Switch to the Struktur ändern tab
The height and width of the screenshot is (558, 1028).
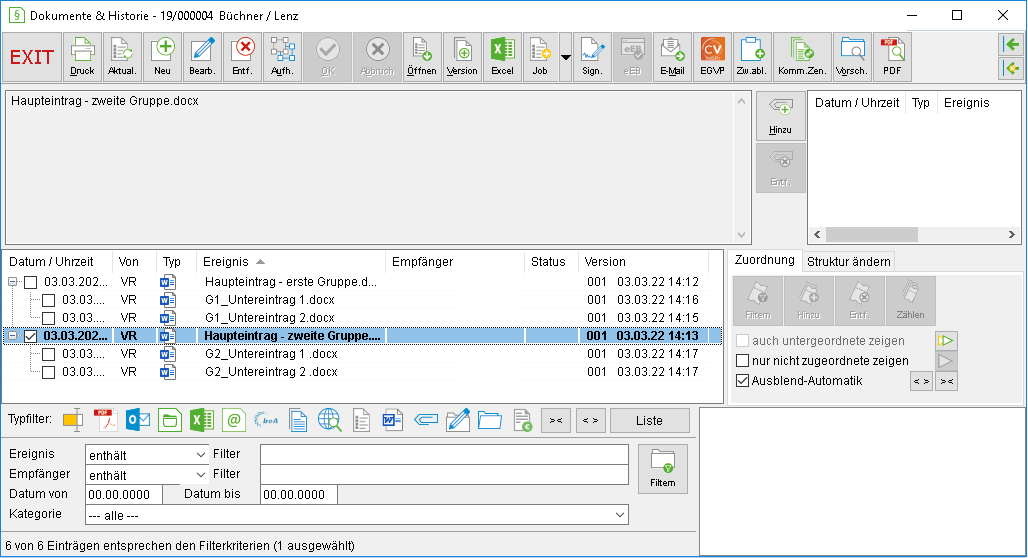coord(848,262)
